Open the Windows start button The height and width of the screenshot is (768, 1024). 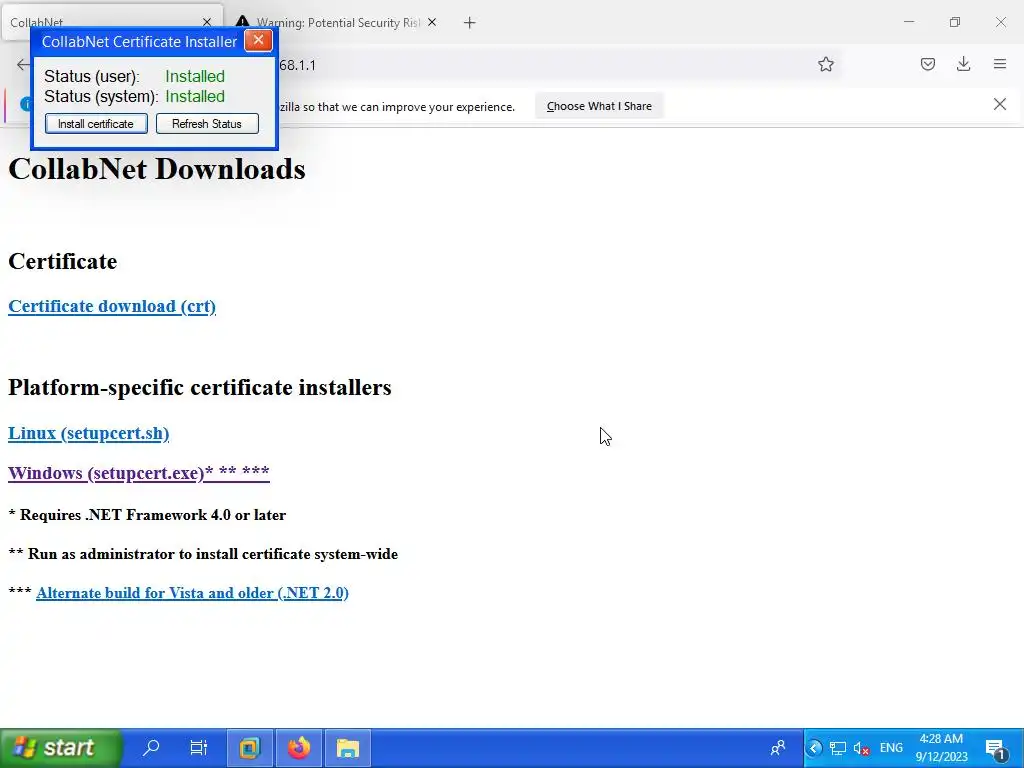61,748
